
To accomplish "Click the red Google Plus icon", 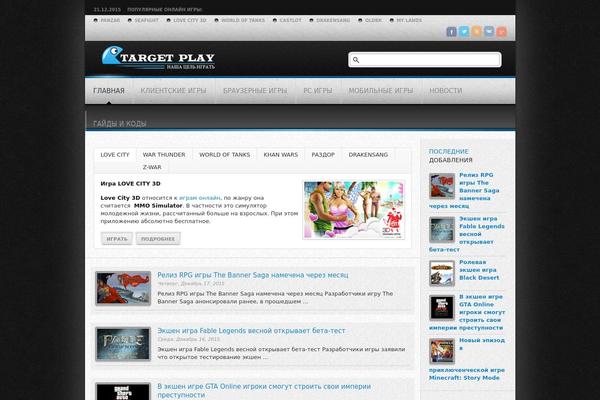I will [502, 32].
